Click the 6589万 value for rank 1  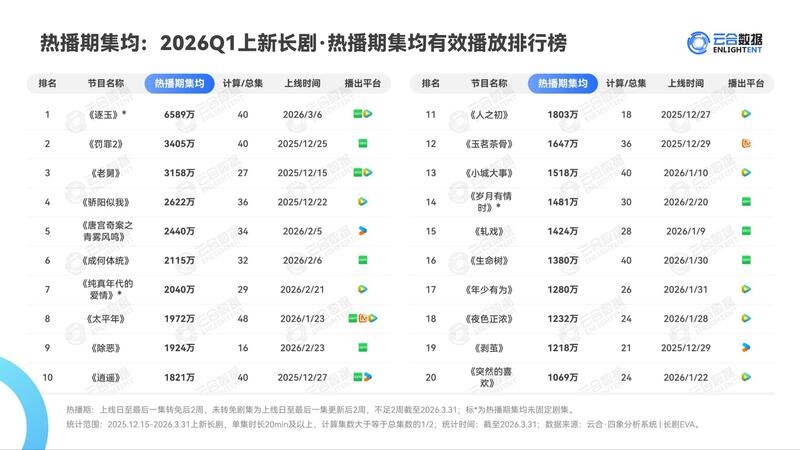(180, 115)
